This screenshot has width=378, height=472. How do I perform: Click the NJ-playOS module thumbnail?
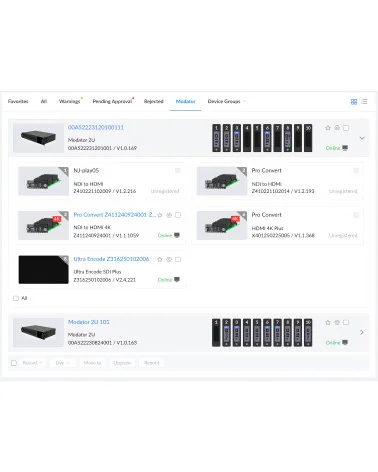(43, 181)
